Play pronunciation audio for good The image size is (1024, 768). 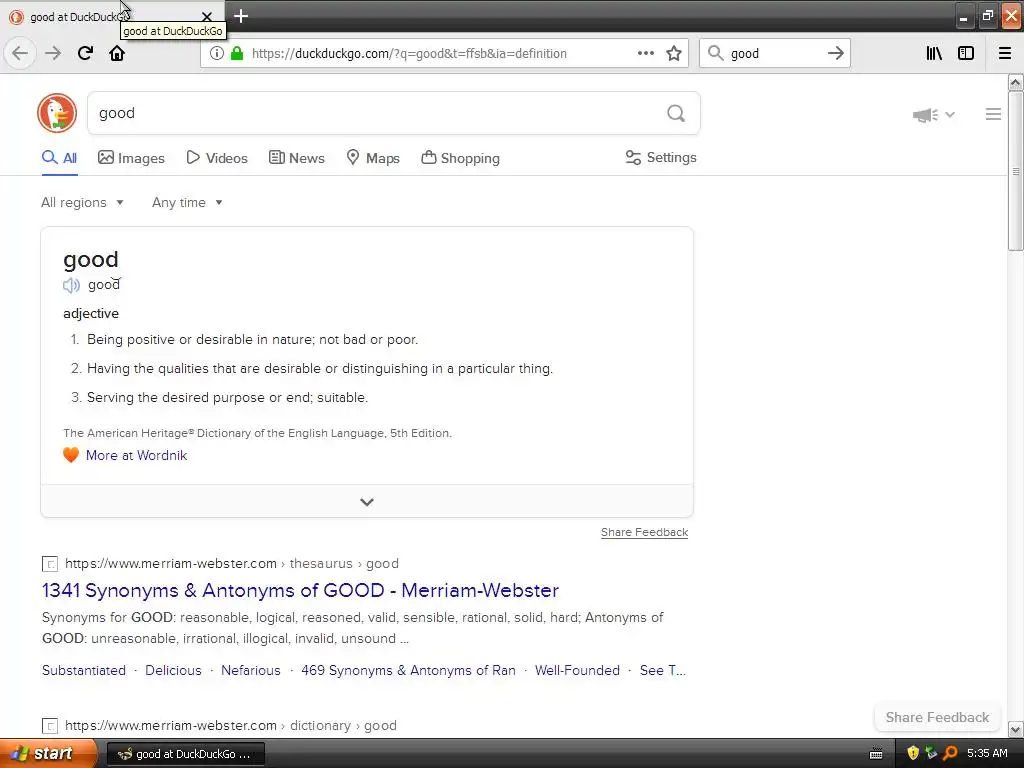pos(71,285)
